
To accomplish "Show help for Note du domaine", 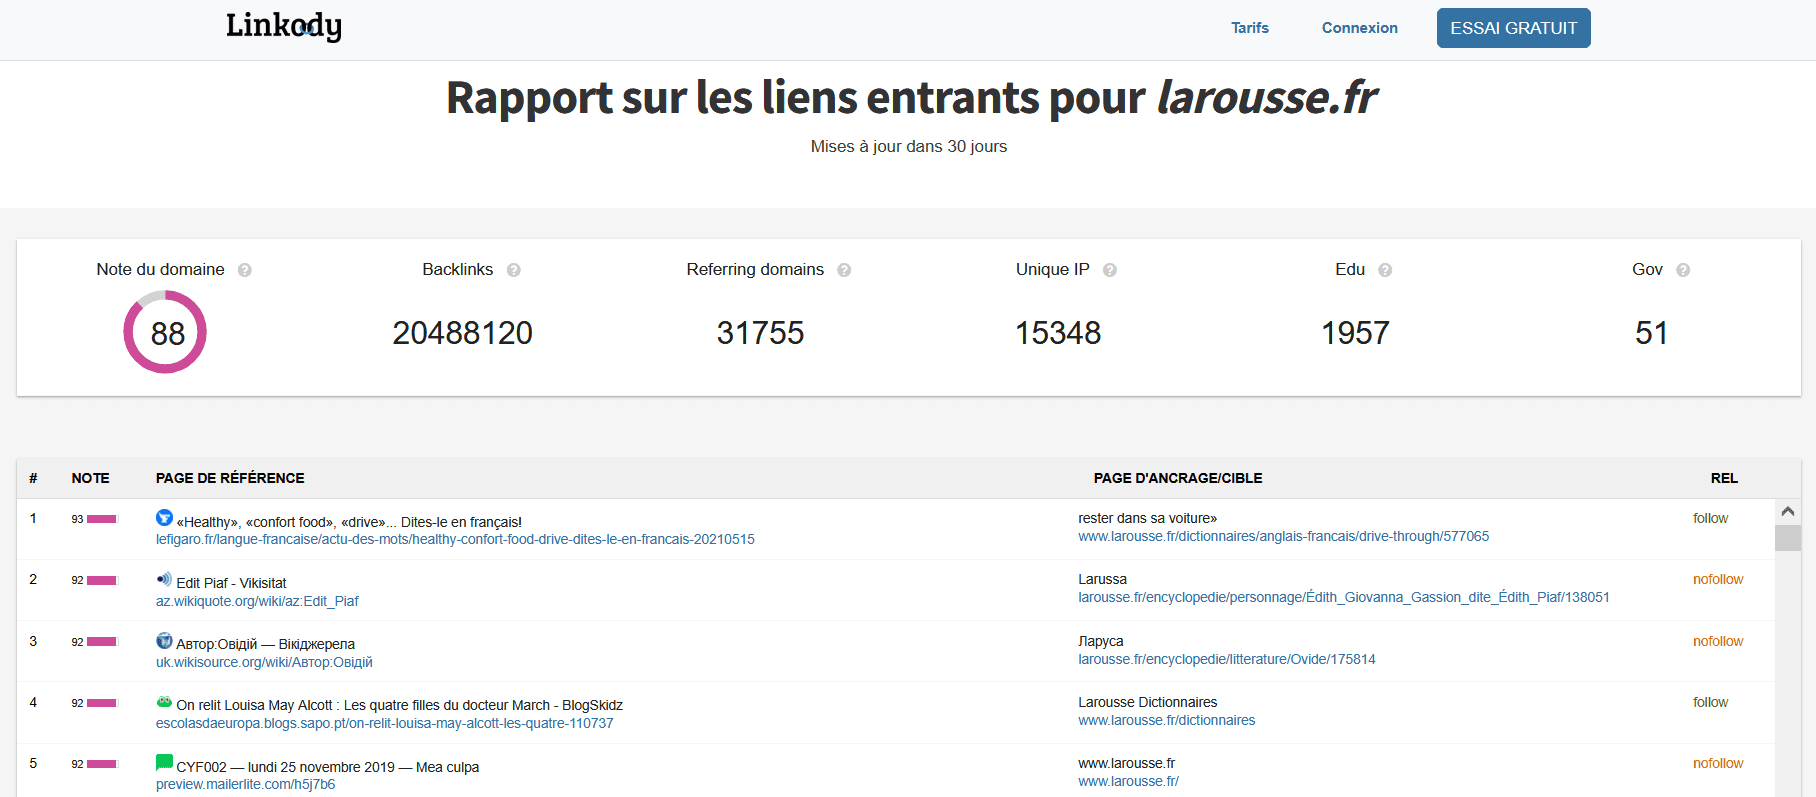I will [245, 270].
